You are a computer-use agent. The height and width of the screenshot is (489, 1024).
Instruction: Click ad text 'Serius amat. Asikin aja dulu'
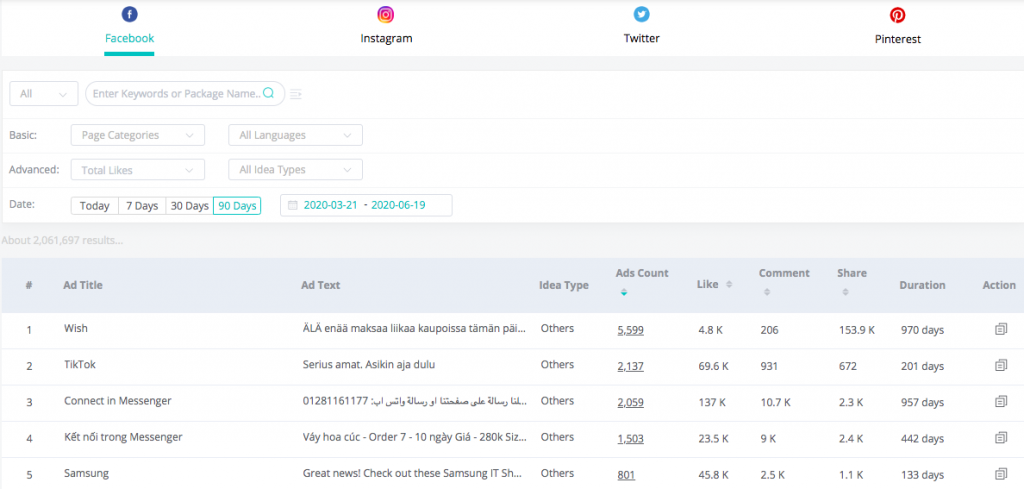(369, 364)
